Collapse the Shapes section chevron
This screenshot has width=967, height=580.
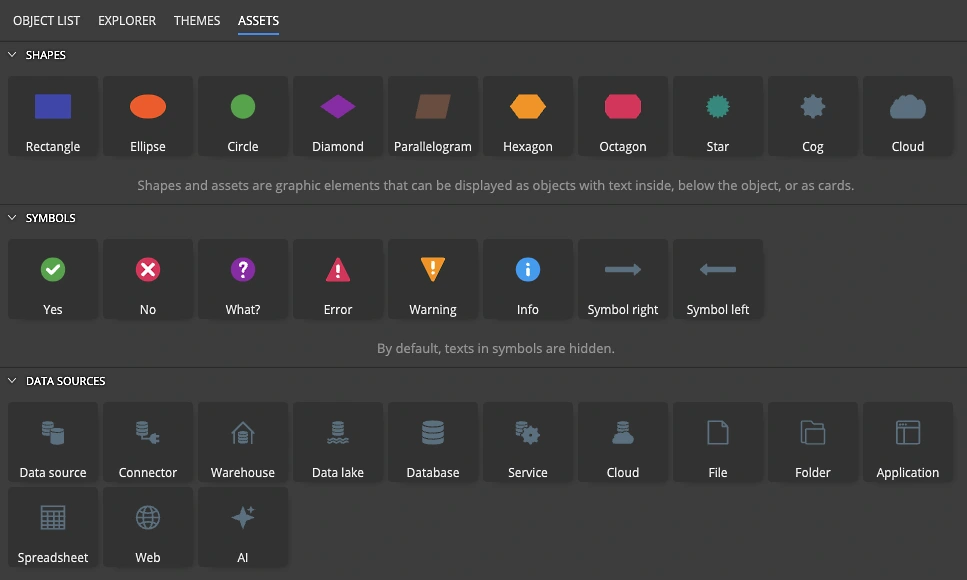[12, 55]
